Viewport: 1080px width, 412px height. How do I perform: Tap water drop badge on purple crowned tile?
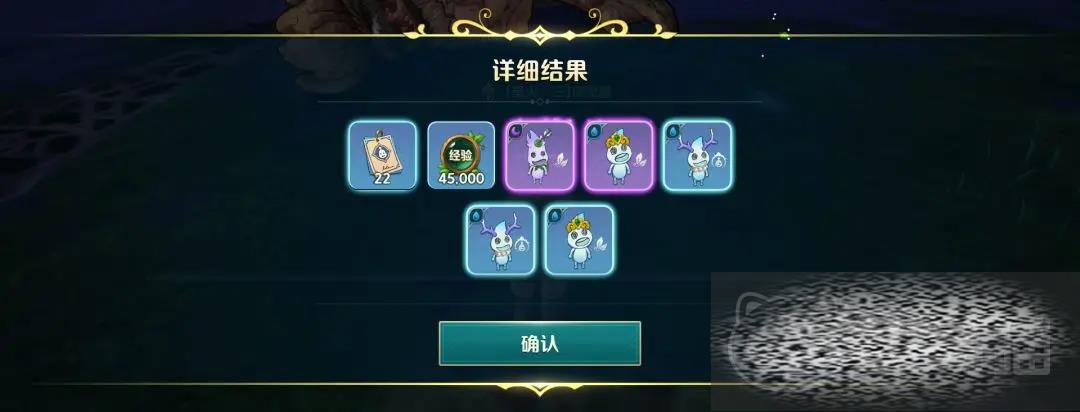click(x=594, y=130)
